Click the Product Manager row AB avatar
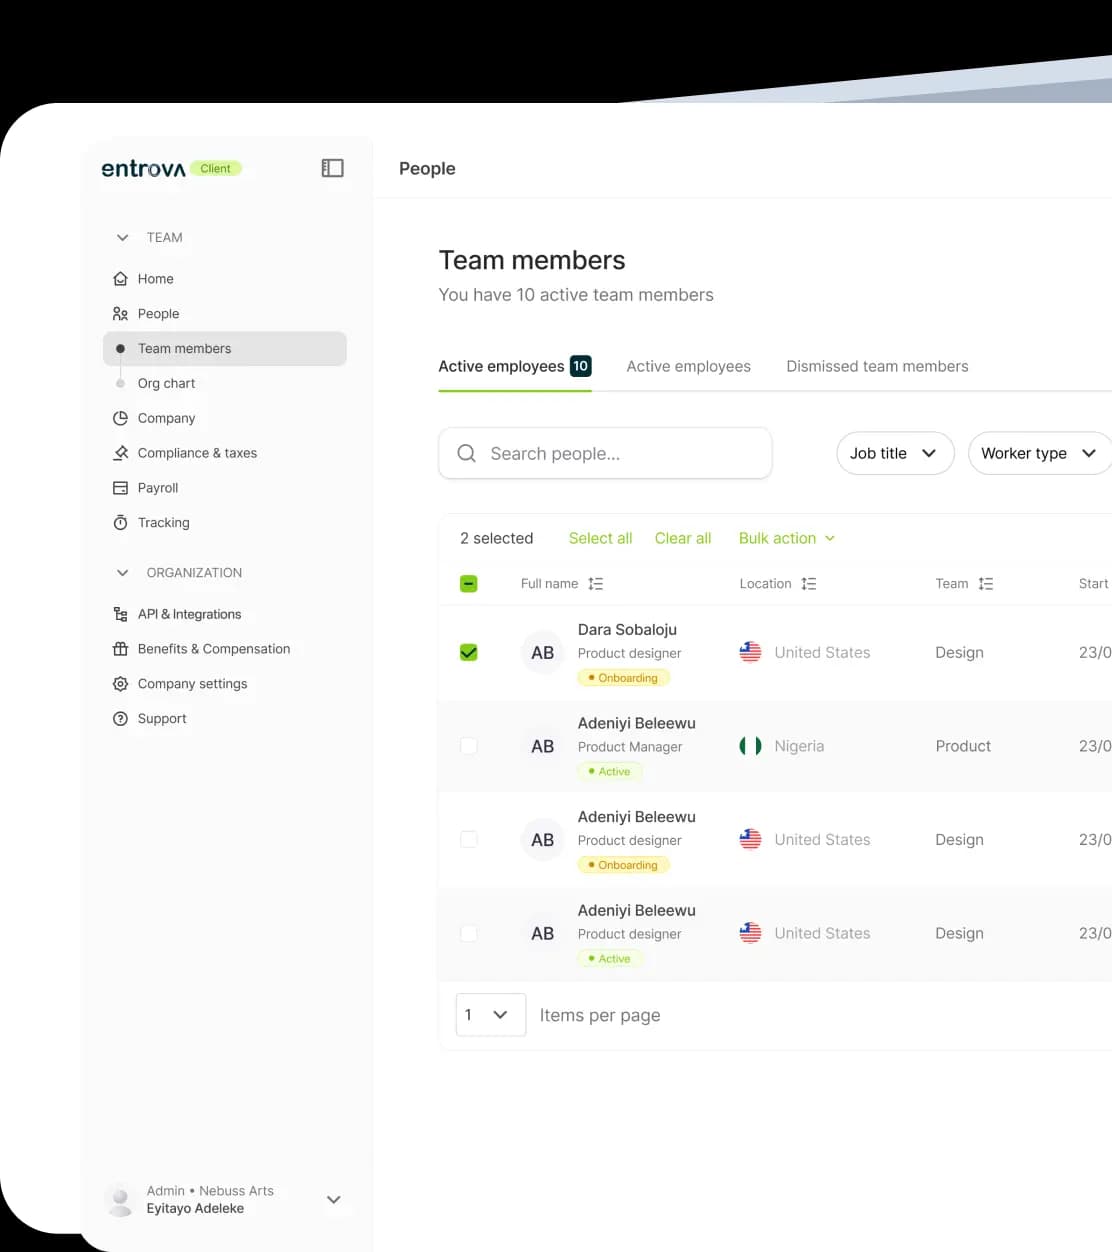Viewport: 1112px width, 1252px height. [x=542, y=746]
